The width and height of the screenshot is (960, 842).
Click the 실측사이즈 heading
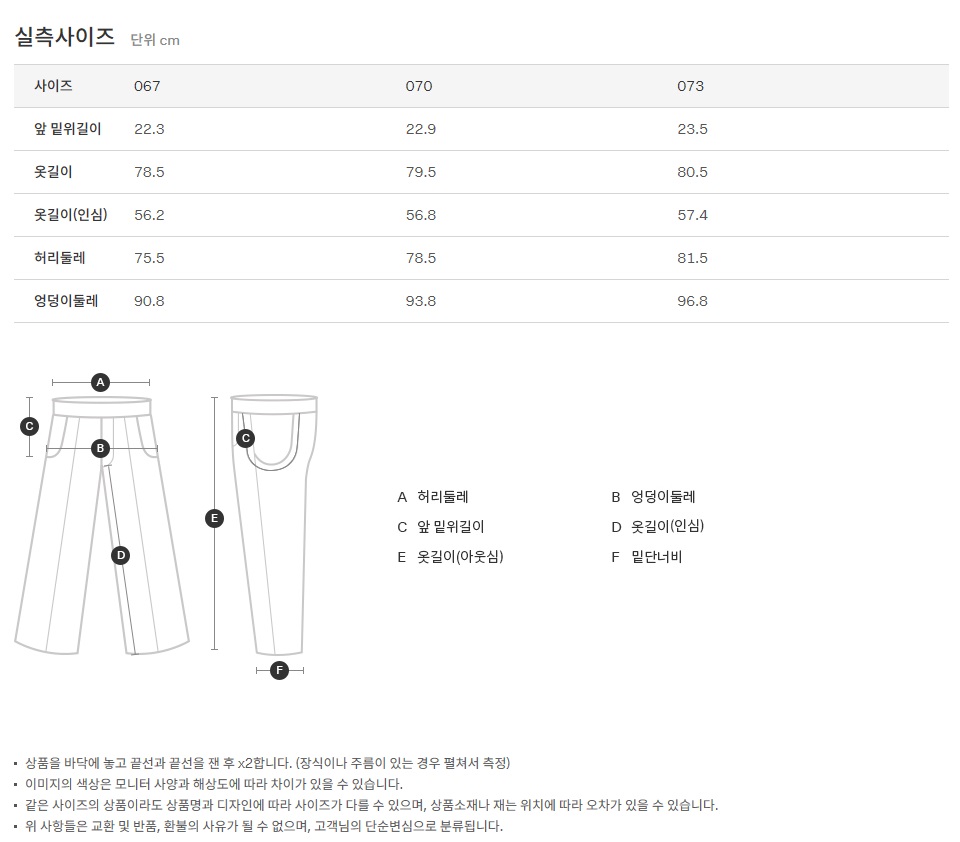[x=64, y=38]
